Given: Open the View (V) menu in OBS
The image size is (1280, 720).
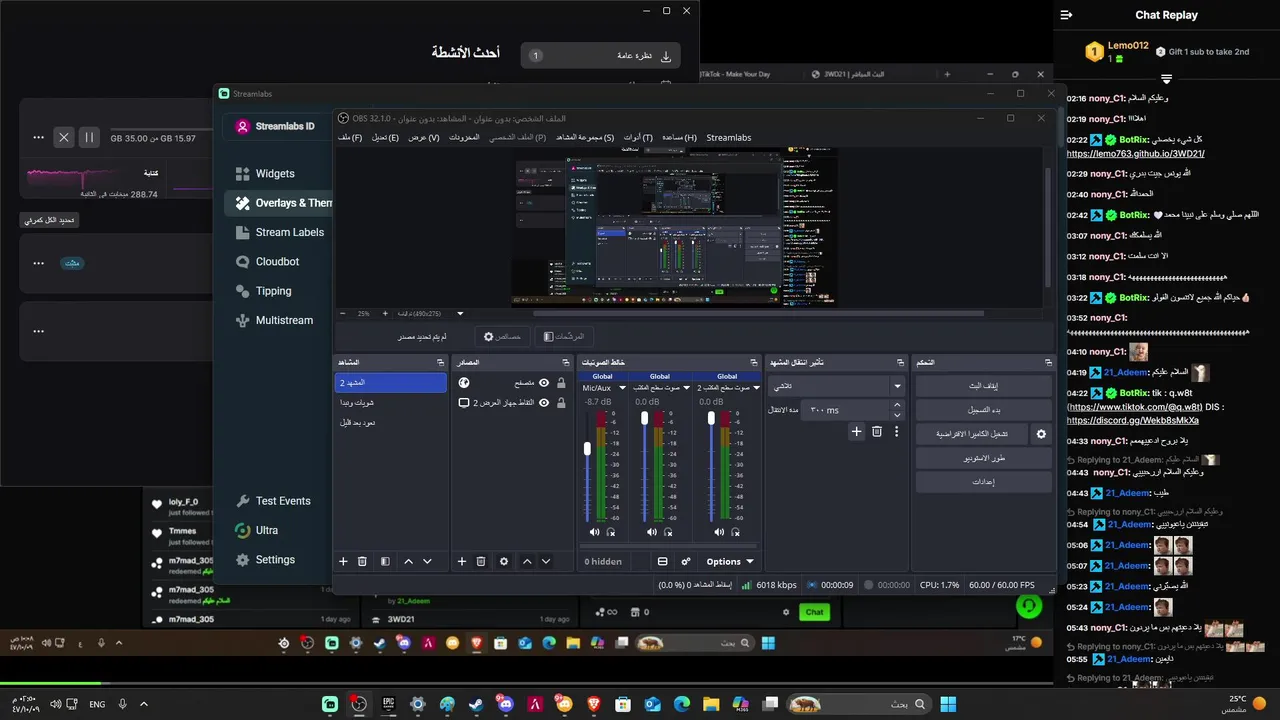Looking at the screenshot, I should click(423, 138).
